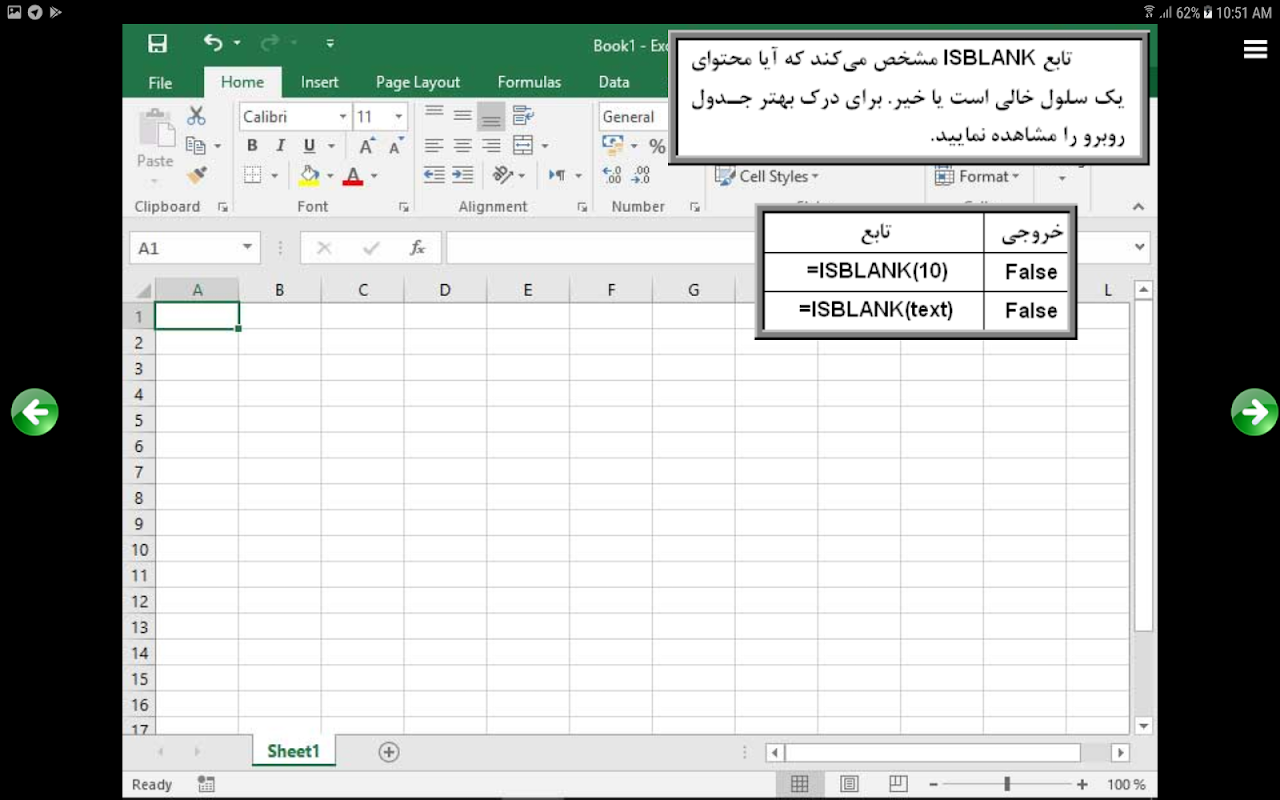Toggle Bold formatting
1280x800 pixels.
[x=252, y=146]
